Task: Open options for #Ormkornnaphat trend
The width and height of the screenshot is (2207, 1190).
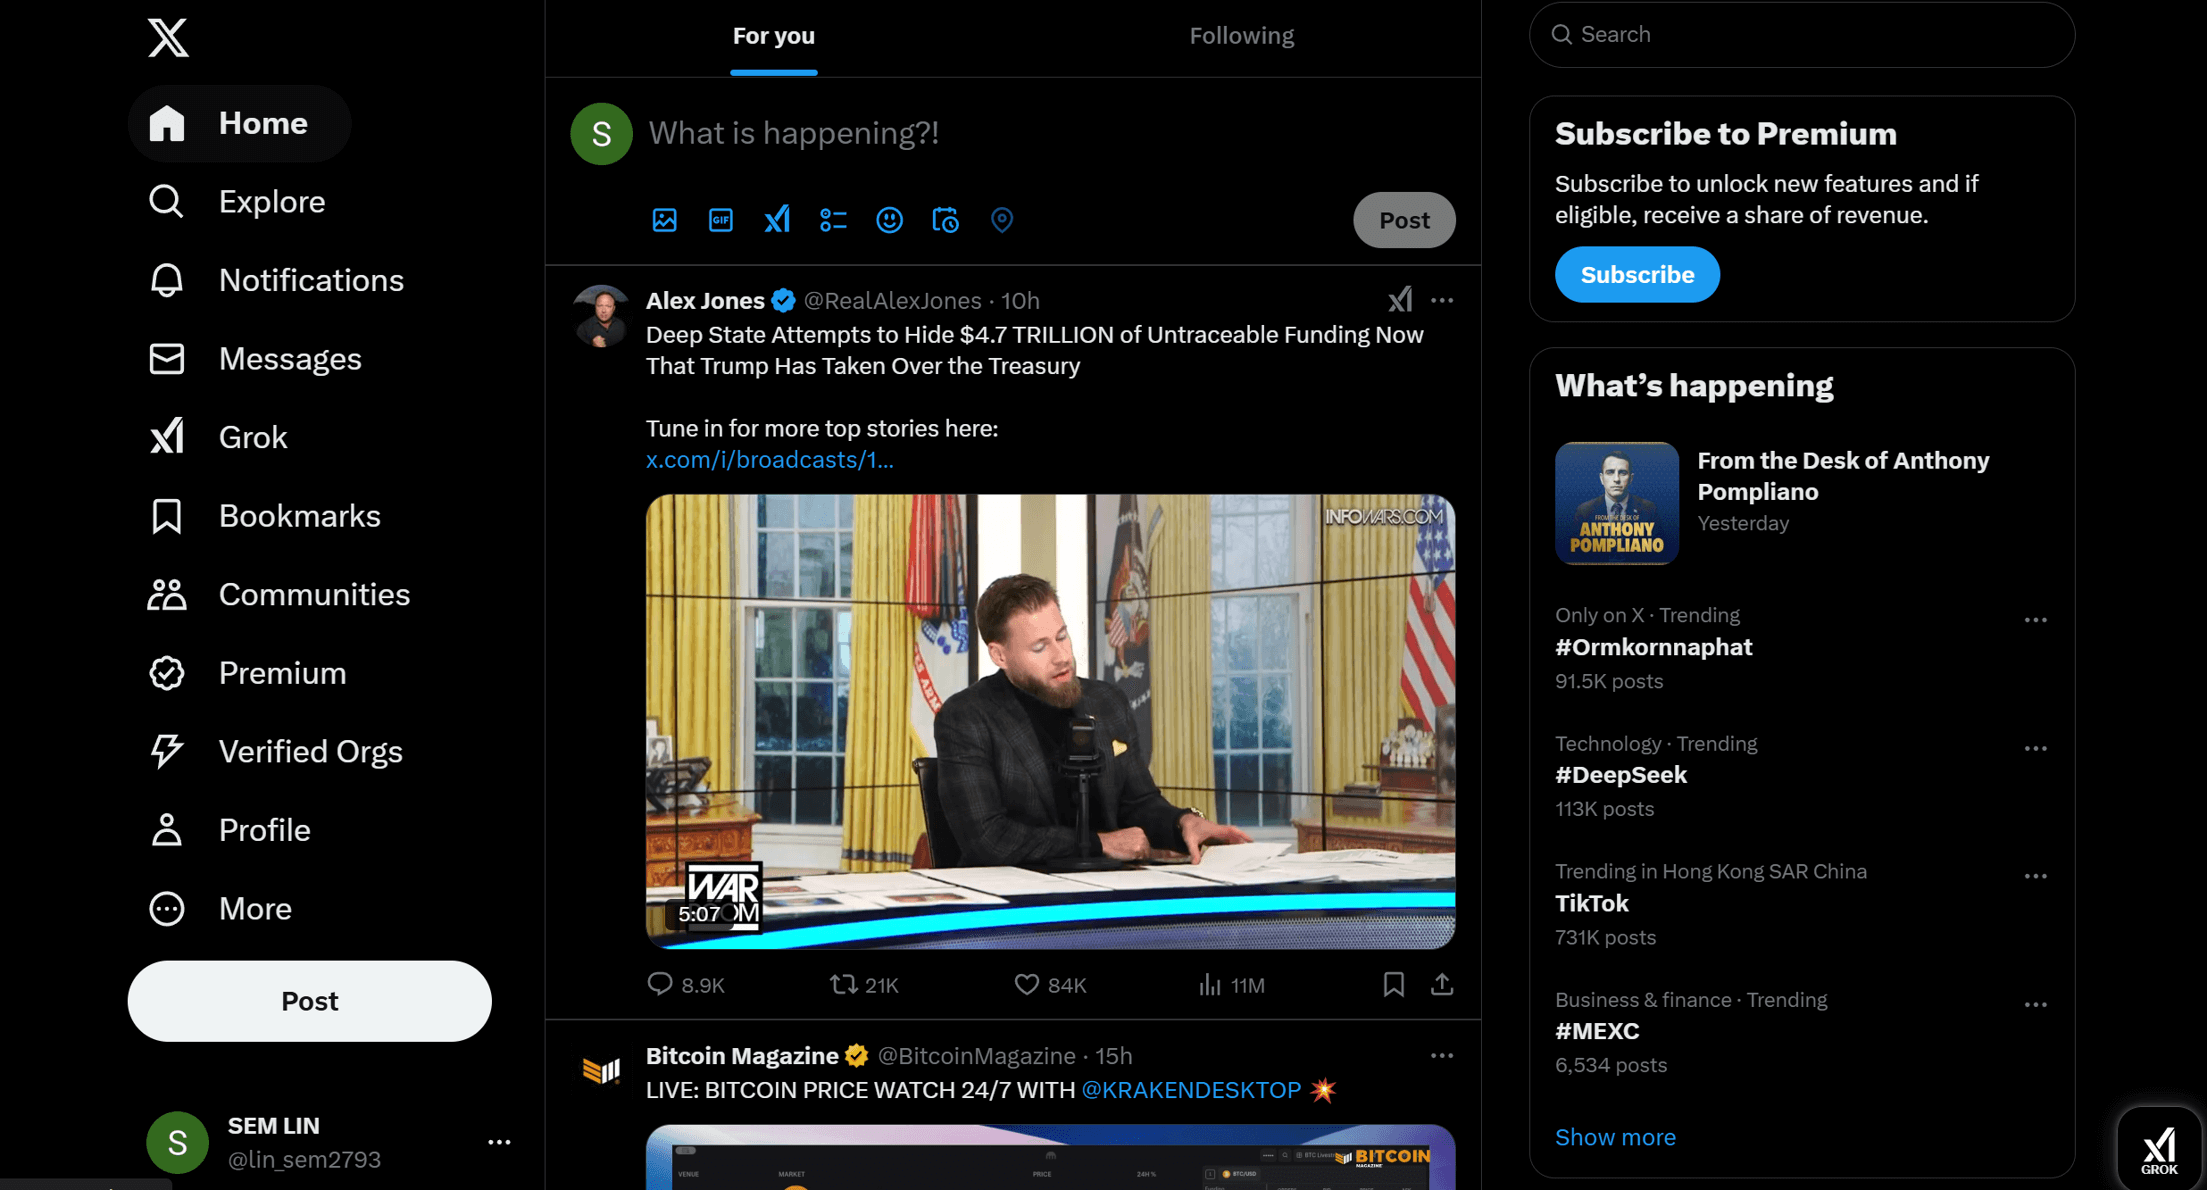Action: [x=2036, y=620]
